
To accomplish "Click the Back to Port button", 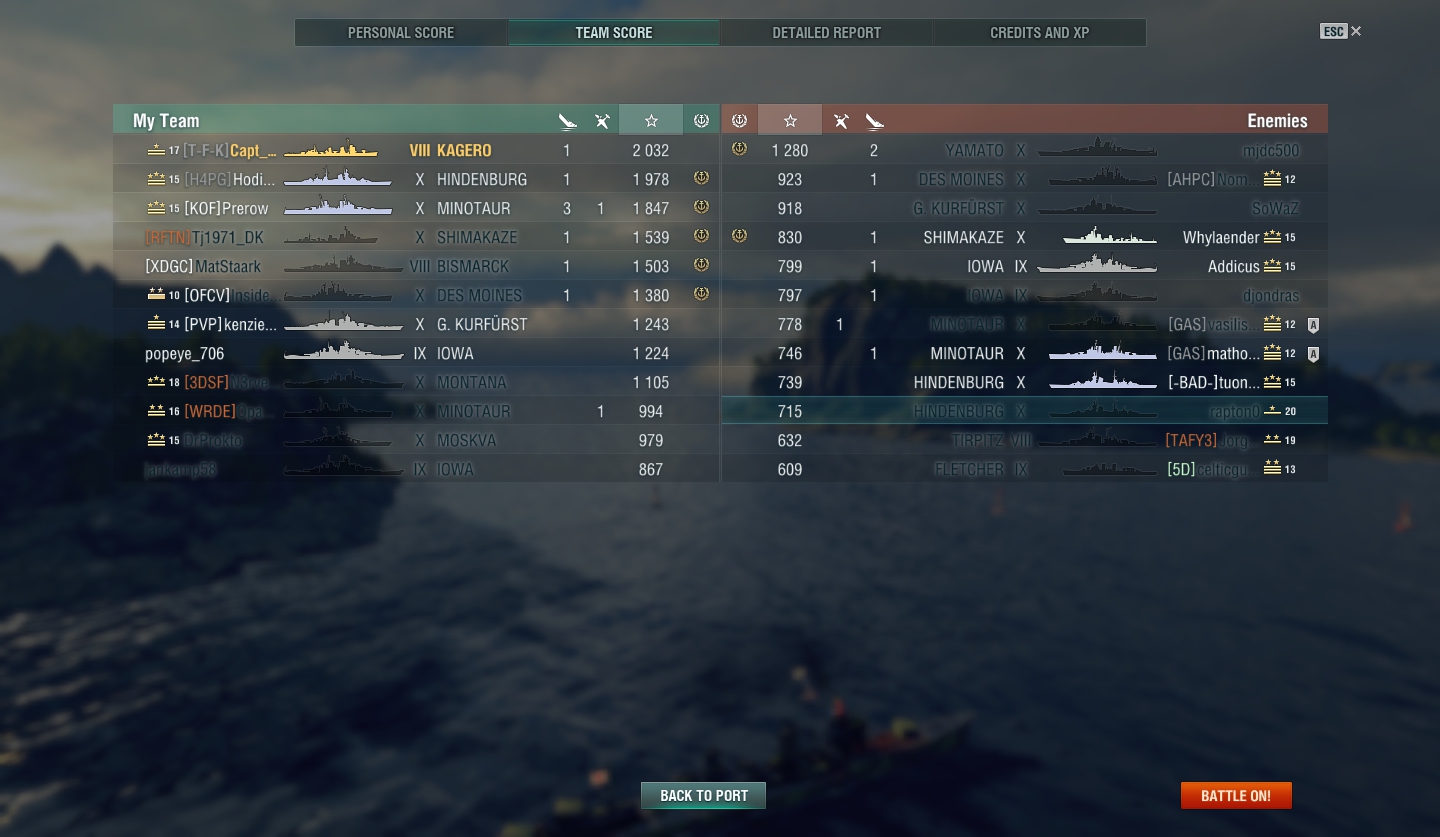I will click(x=703, y=795).
